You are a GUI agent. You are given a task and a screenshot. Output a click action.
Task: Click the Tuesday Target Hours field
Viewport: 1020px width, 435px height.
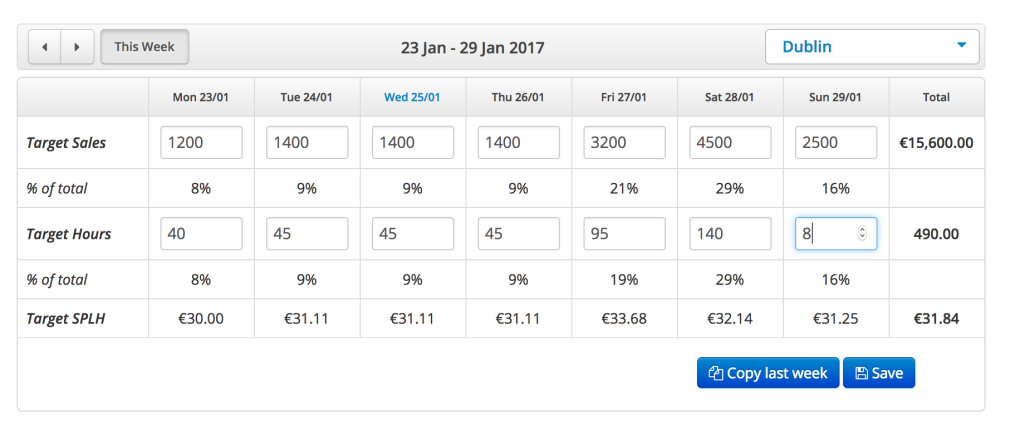307,233
